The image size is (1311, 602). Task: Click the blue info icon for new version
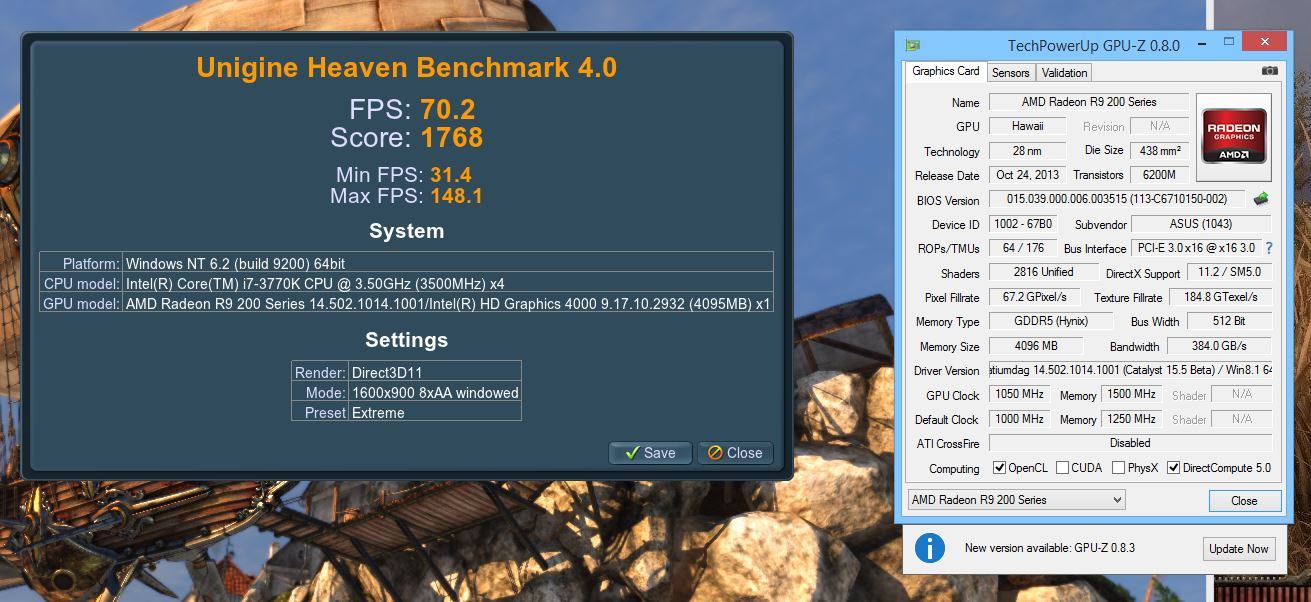930,548
